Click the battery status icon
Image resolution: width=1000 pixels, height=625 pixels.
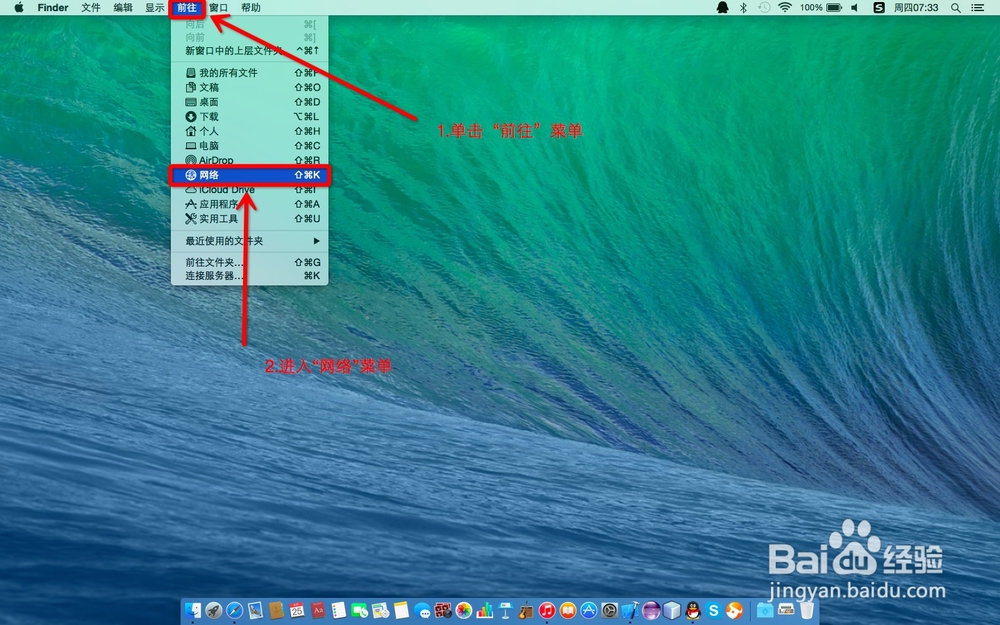[834, 8]
